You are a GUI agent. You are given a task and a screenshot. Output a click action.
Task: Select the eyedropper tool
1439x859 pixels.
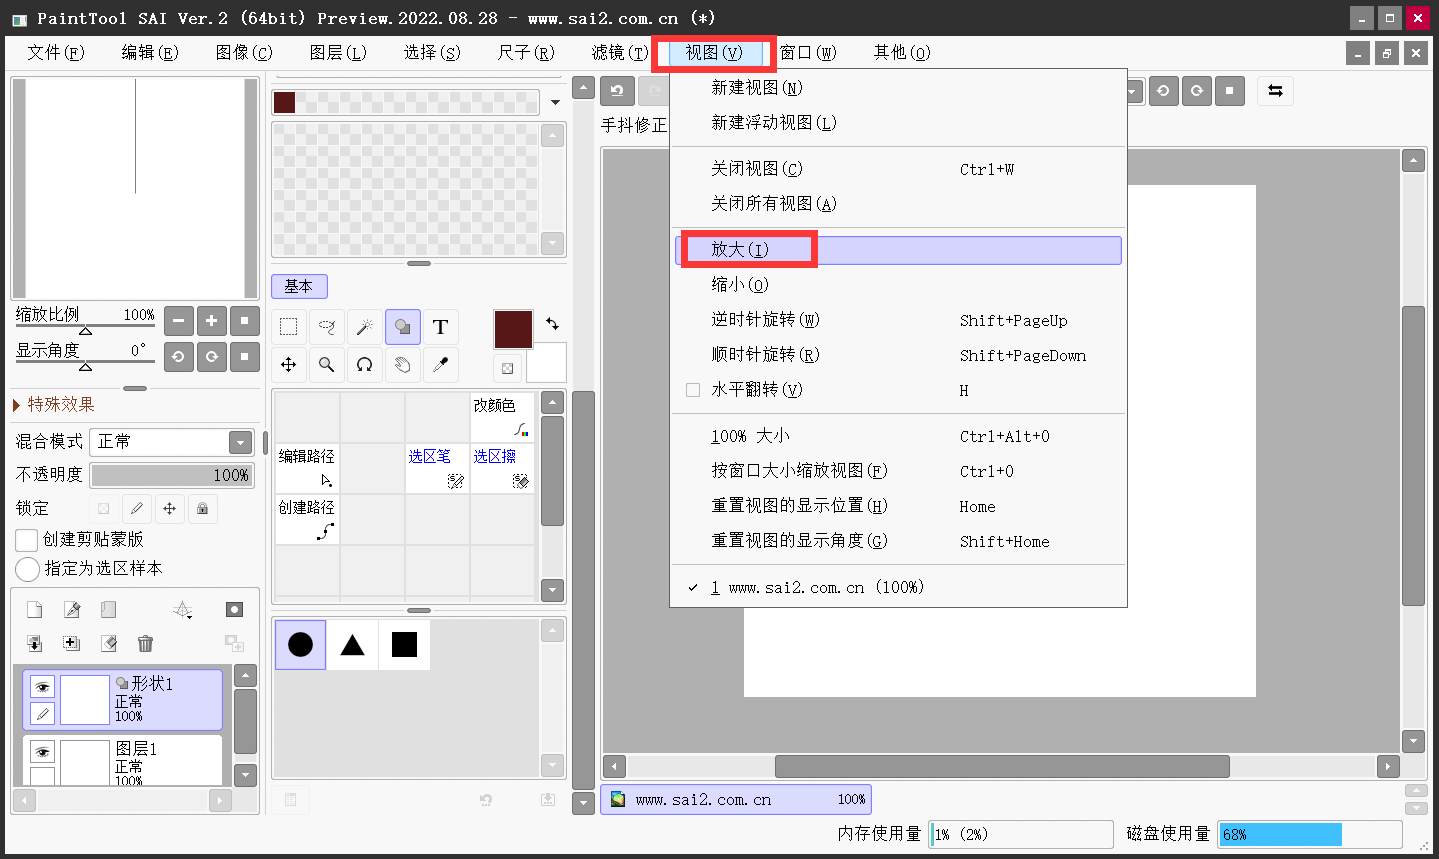(x=441, y=365)
